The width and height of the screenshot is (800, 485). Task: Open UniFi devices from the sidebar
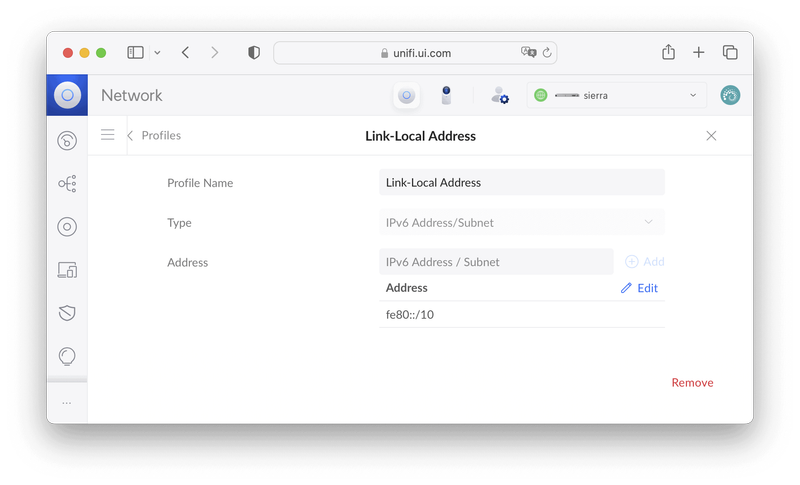tap(67, 227)
